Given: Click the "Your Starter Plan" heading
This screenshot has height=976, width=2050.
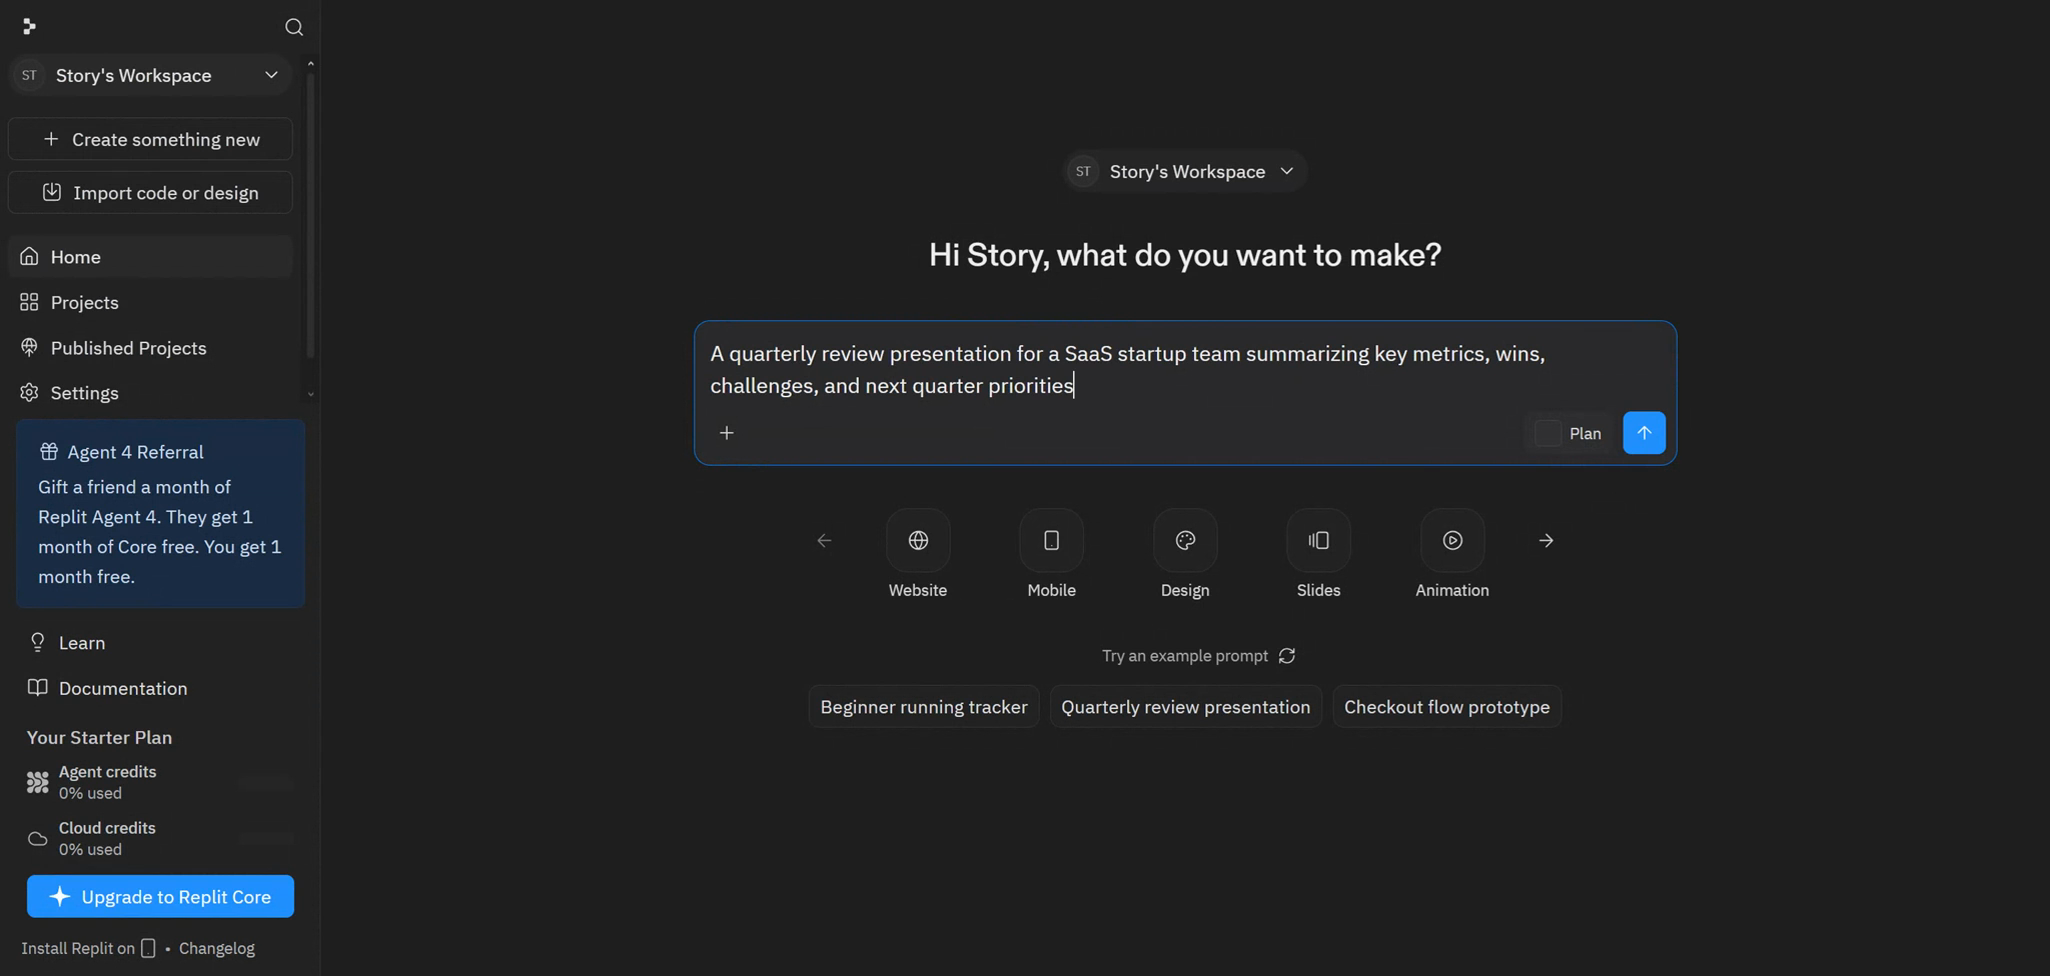Looking at the screenshot, I should pyautogui.click(x=99, y=738).
